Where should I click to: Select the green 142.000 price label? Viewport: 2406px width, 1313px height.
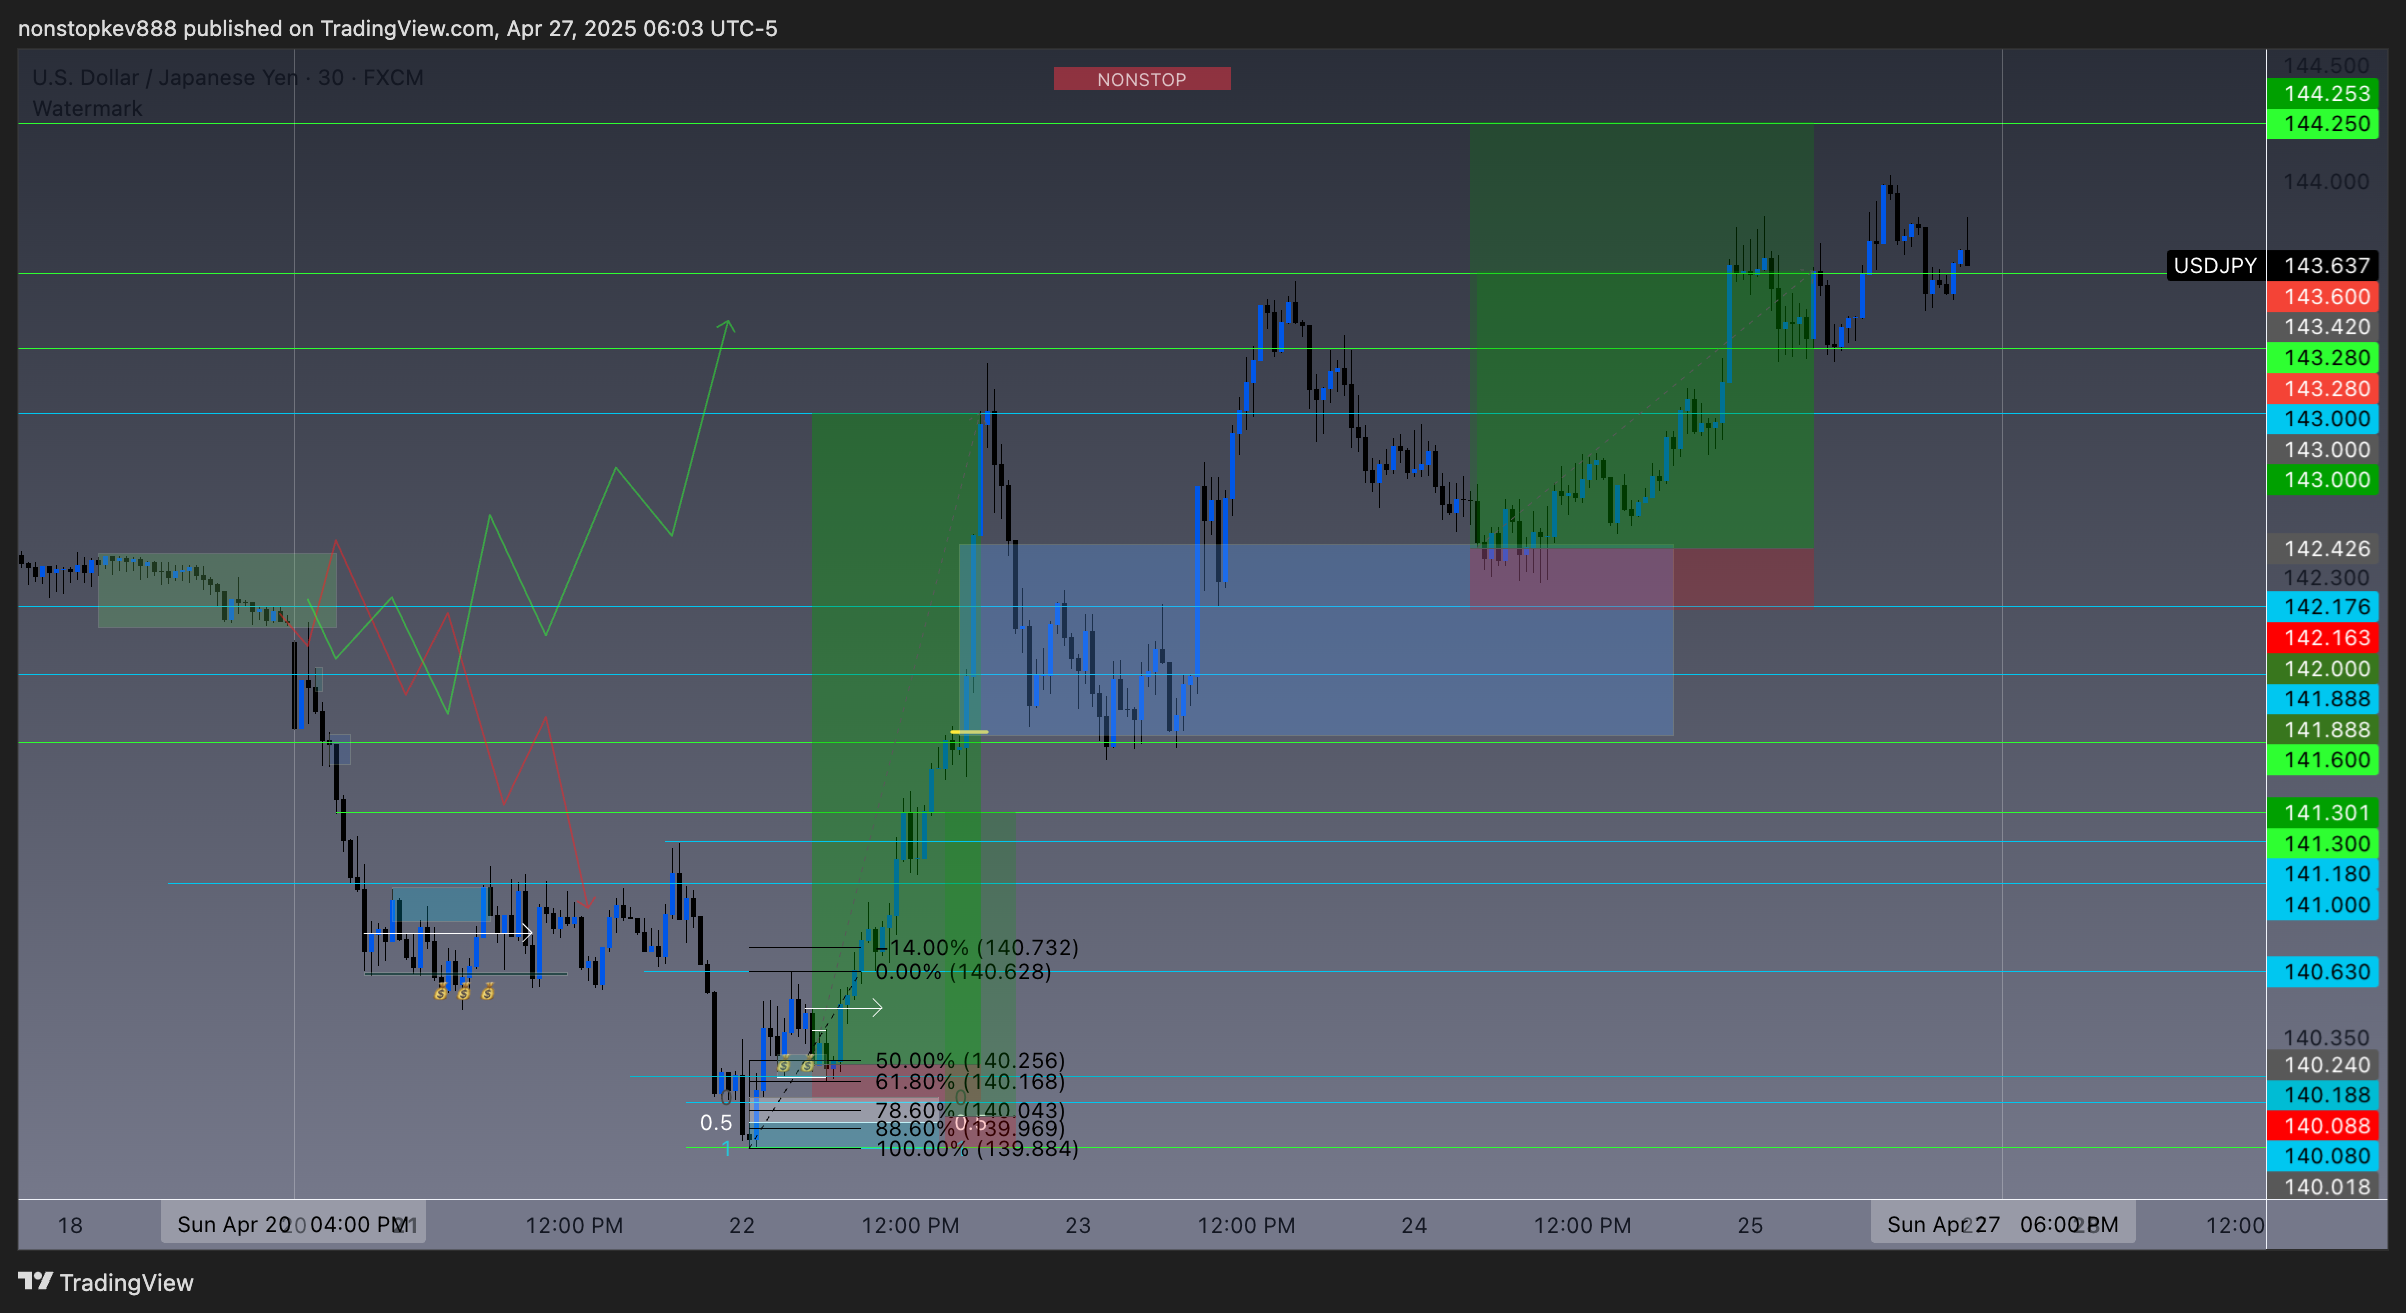point(2322,668)
